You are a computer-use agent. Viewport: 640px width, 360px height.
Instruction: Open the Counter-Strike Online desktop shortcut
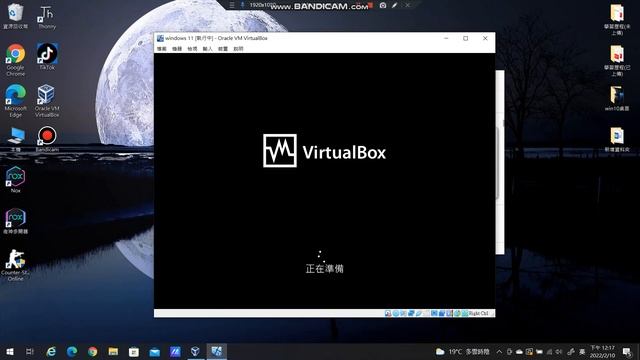click(x=16, y=264)
